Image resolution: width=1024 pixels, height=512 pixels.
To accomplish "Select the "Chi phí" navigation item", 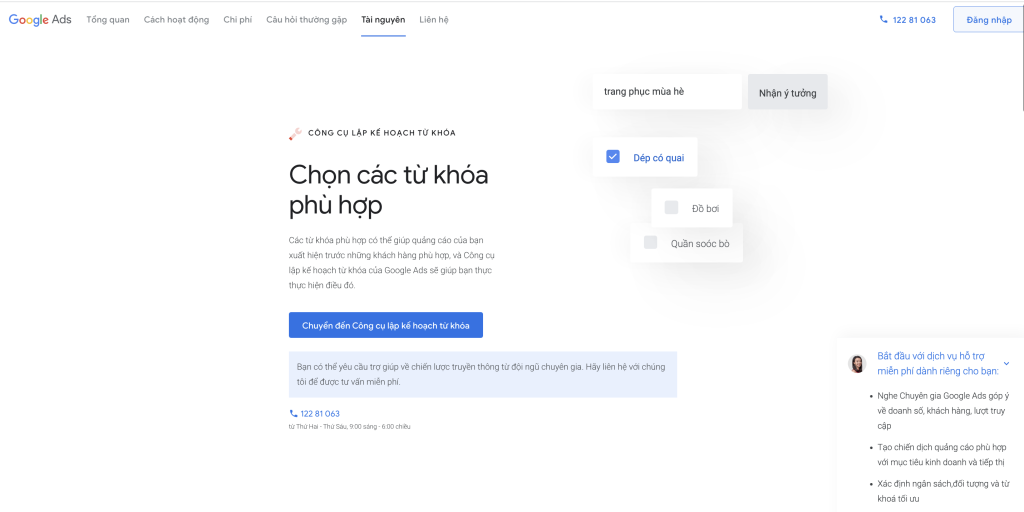I will pyautogui.click(x=238, y=20).
